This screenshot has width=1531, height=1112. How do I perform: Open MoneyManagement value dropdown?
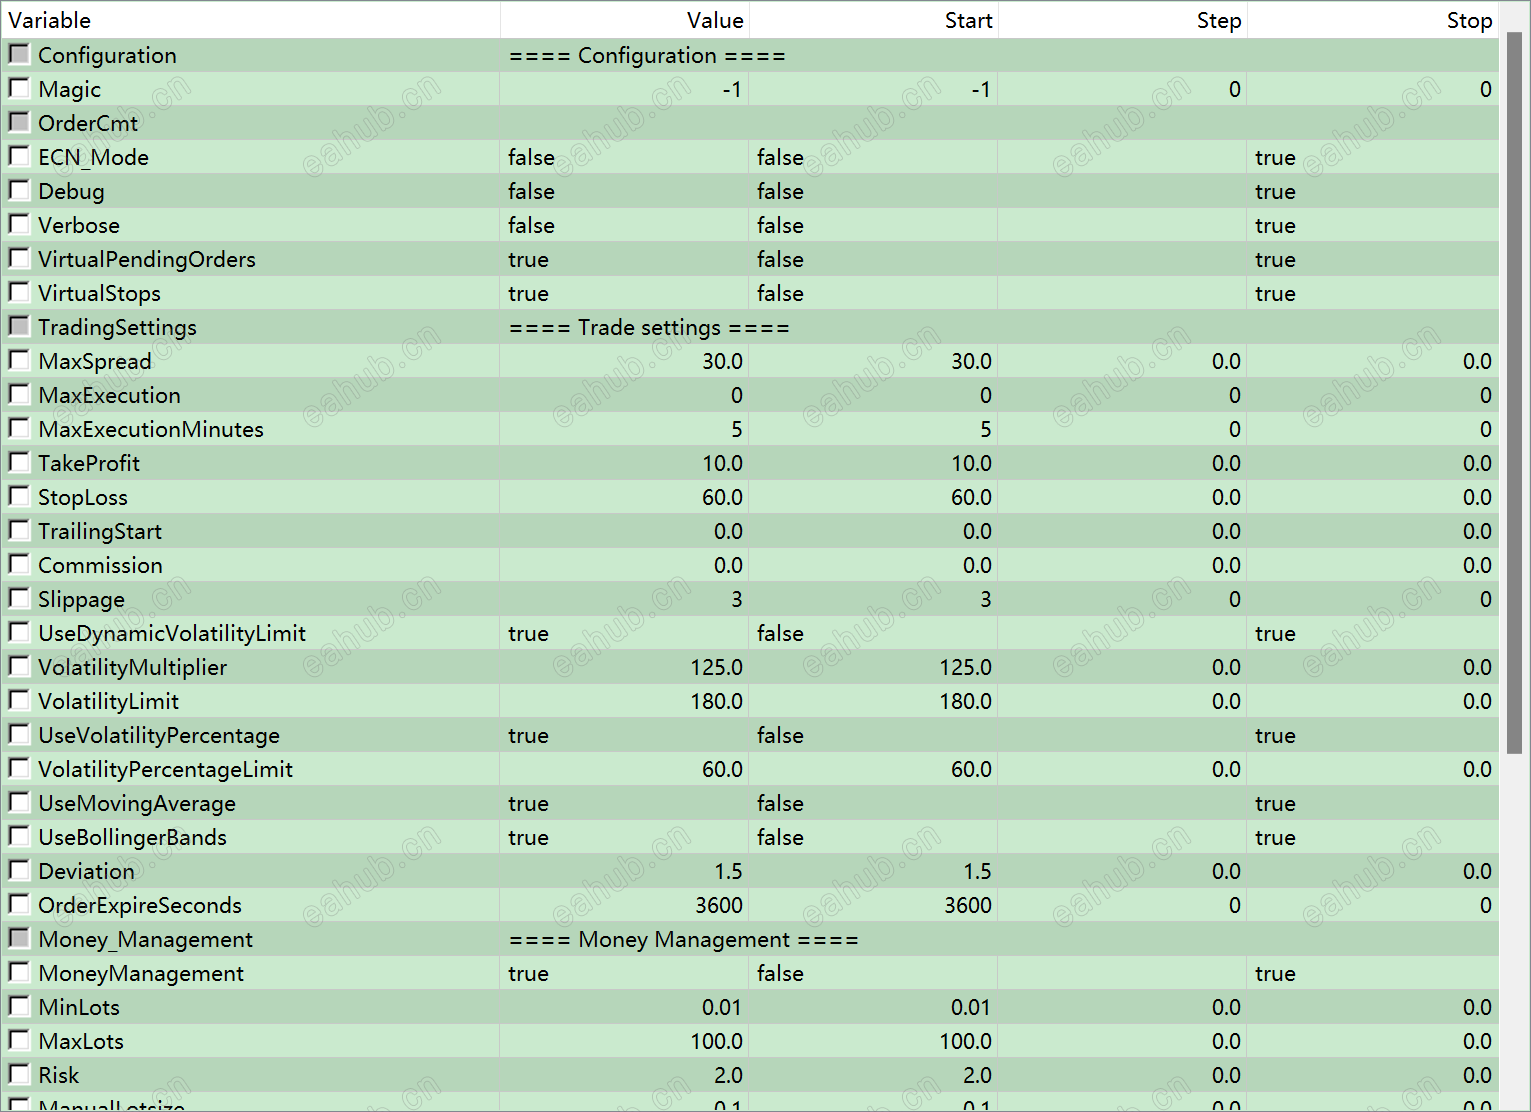coord(624,973)
